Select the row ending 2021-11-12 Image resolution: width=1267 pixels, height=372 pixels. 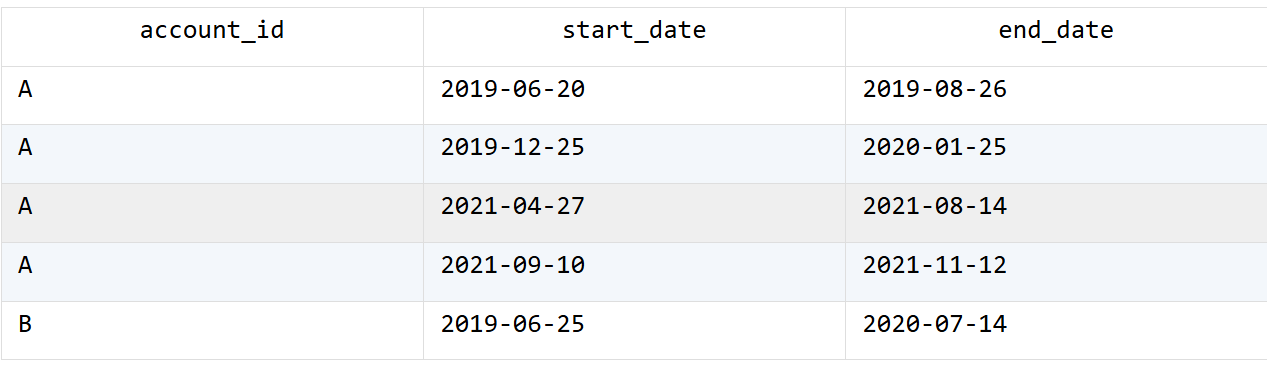tap(634, 272)
